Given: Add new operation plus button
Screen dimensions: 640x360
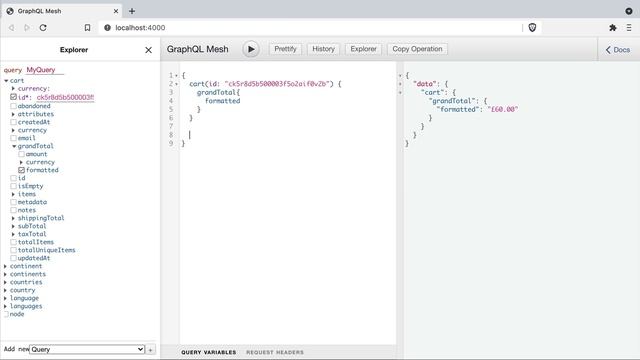Looking at the screenshot, I should [x=151, y=350].
